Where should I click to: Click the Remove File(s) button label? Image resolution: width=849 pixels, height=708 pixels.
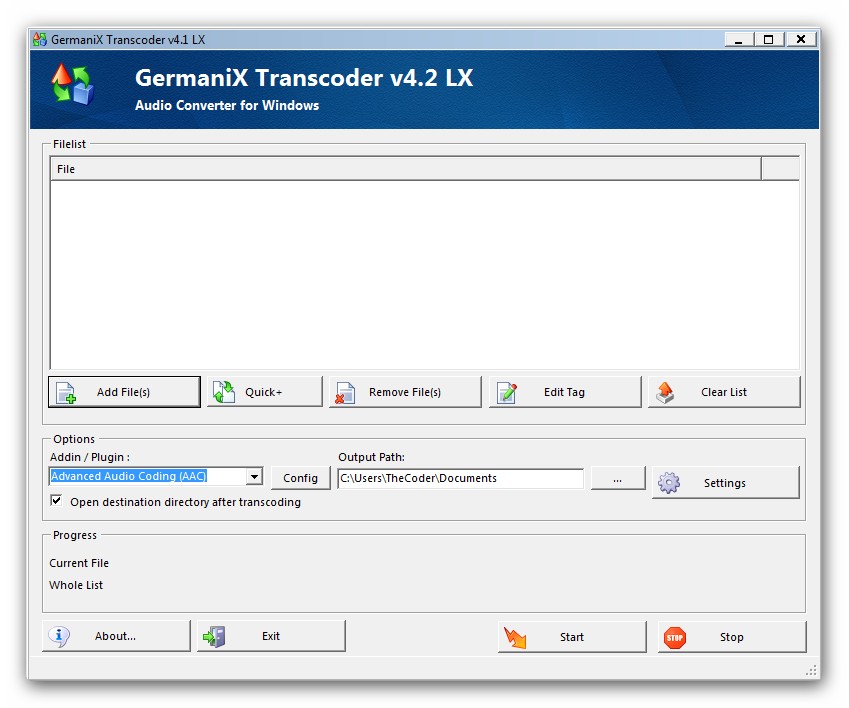click(405, 392)
